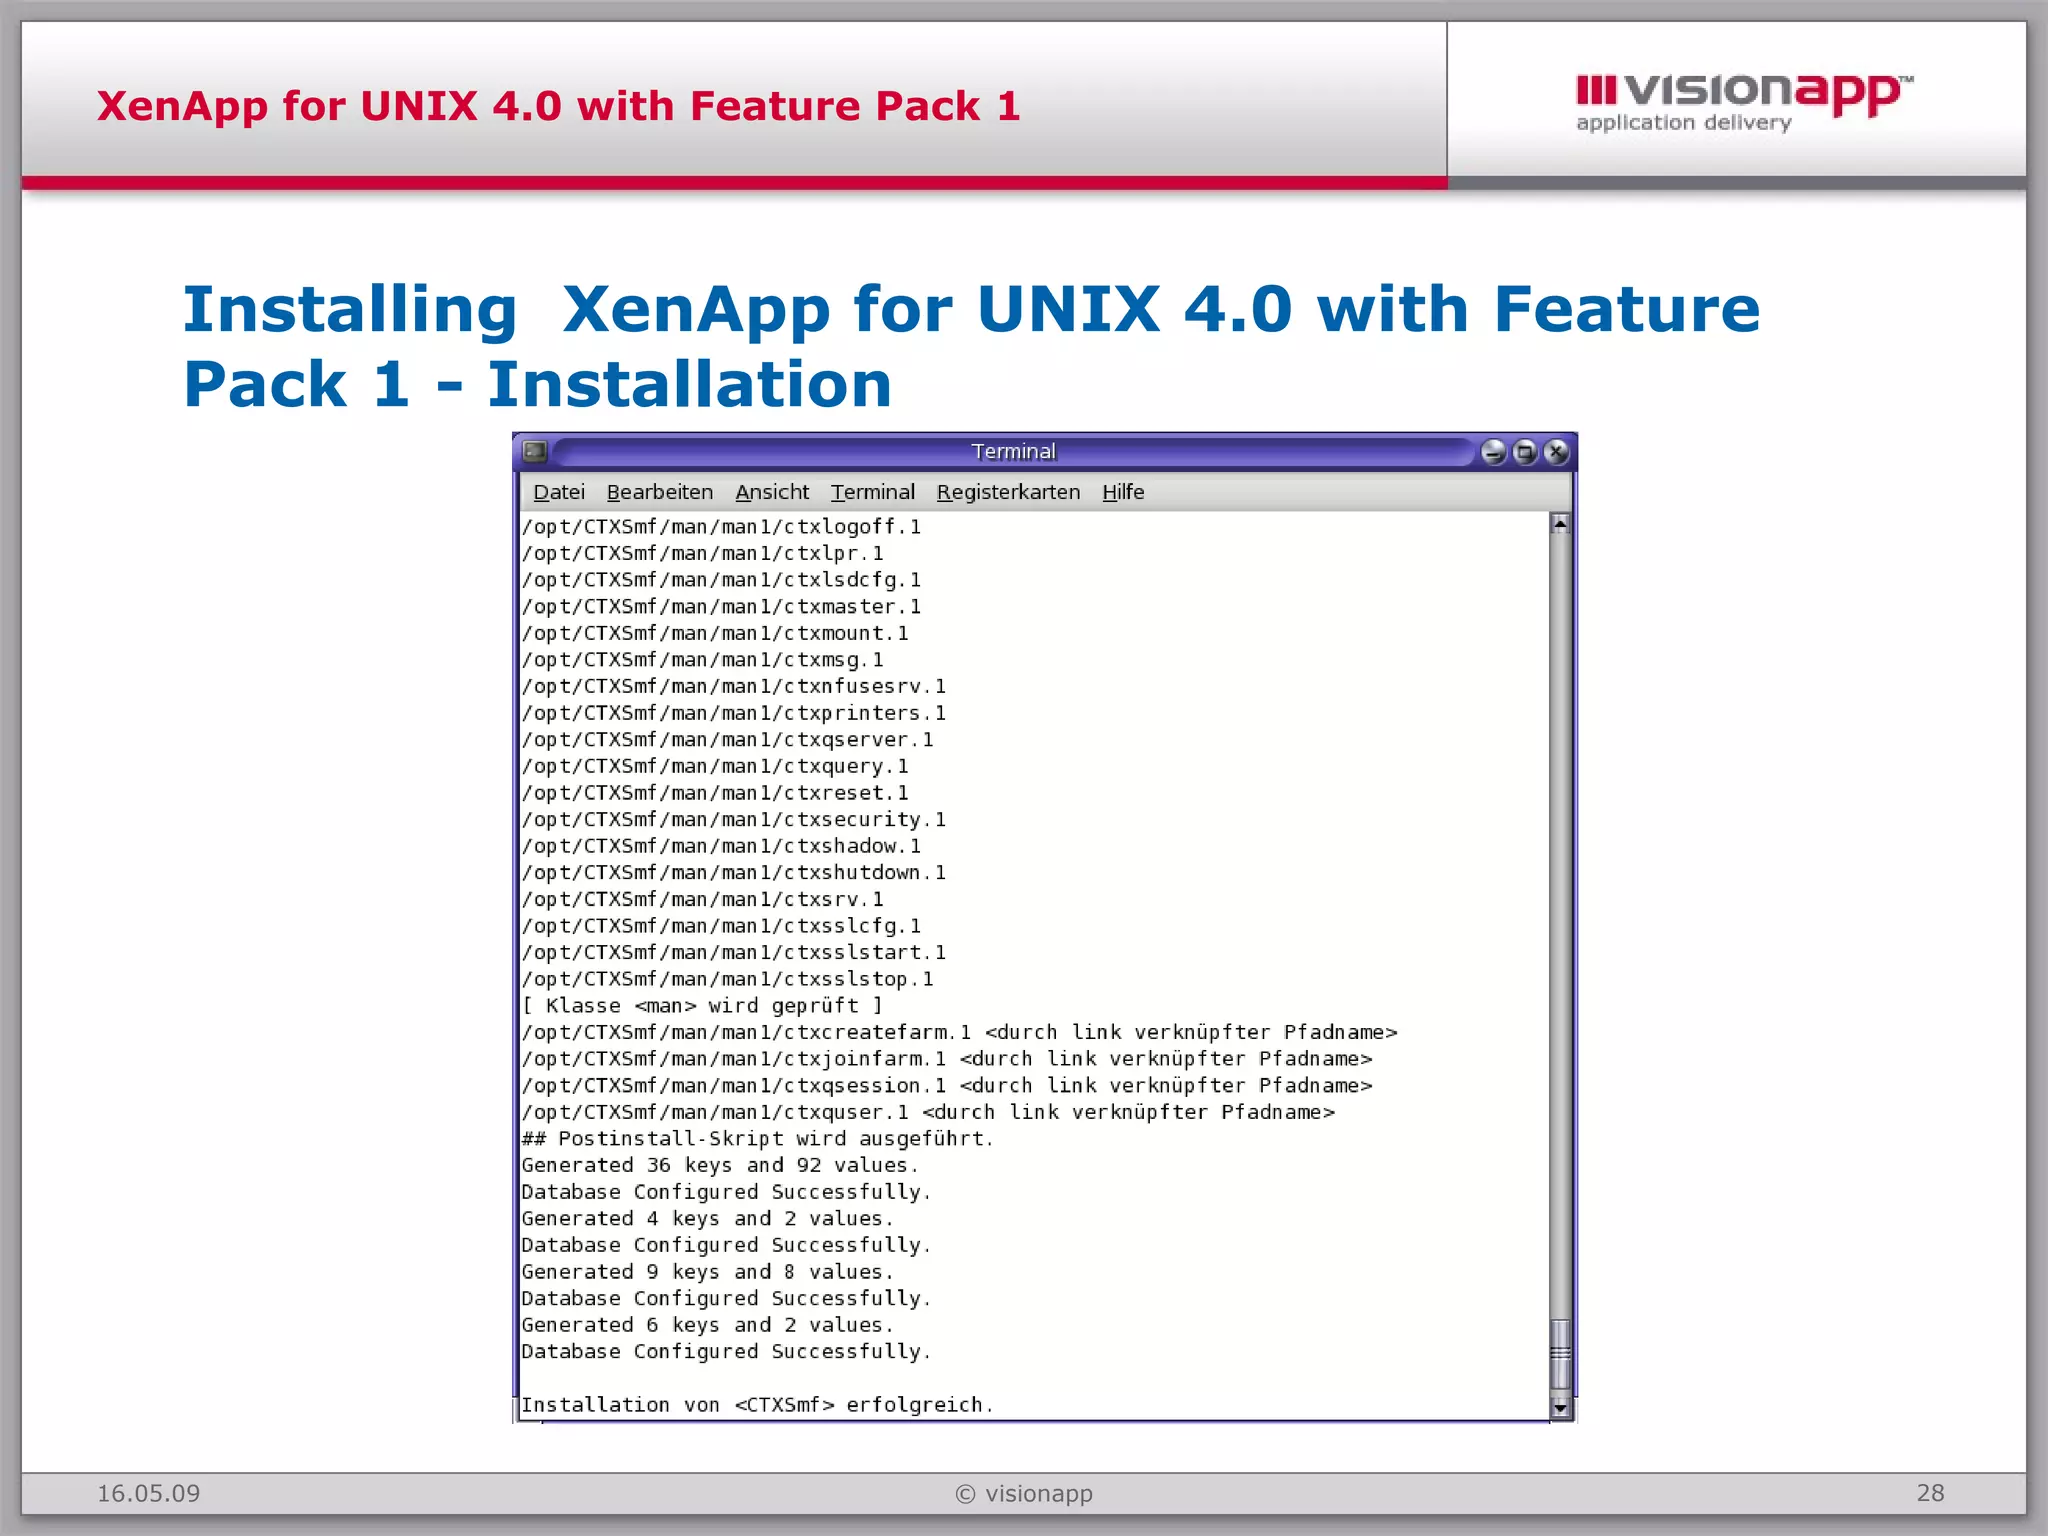This screenshot has width=2048, height=1536.
Task: Click line ending ctxqserver.1
Action: point(727,740)
